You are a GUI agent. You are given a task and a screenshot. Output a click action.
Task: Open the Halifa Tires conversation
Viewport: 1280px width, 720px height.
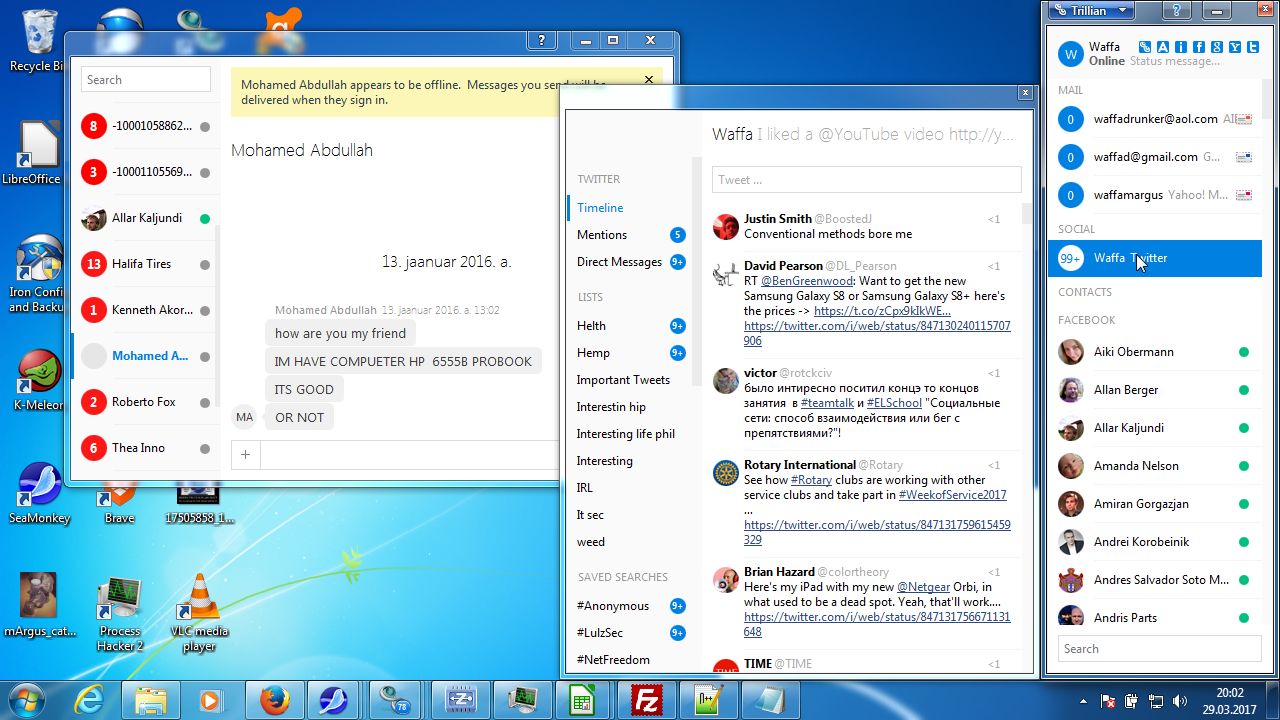coord(146,264)
